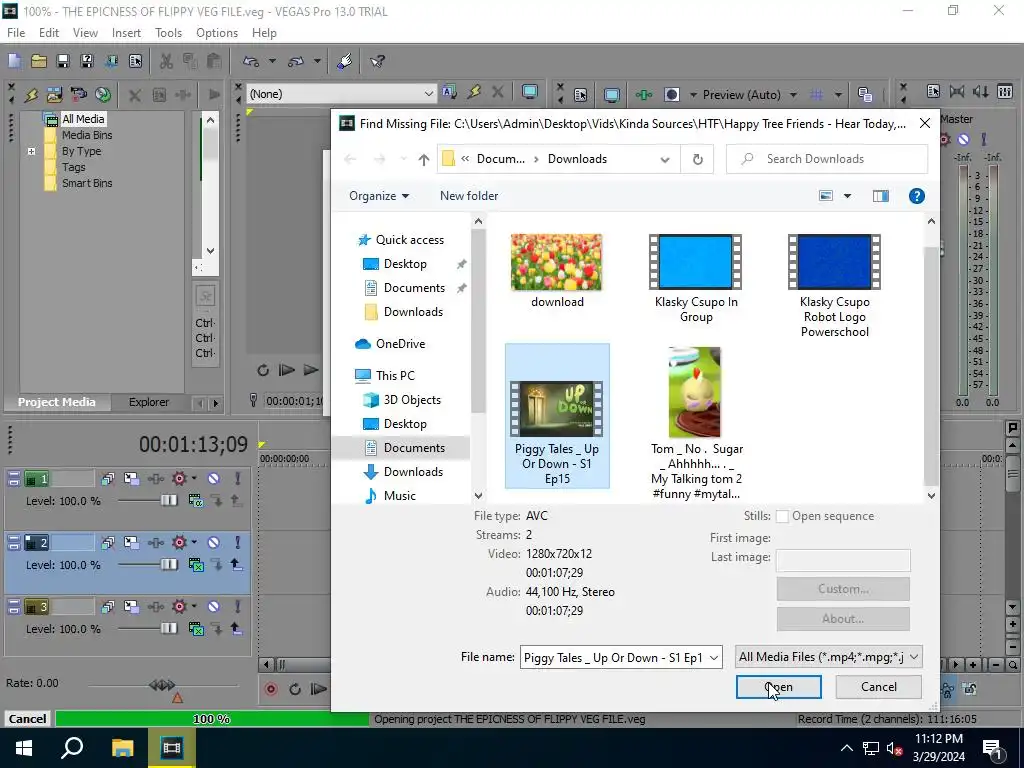
Task: Switch to the Explorer tab
Action: click(x=149, y=402)
